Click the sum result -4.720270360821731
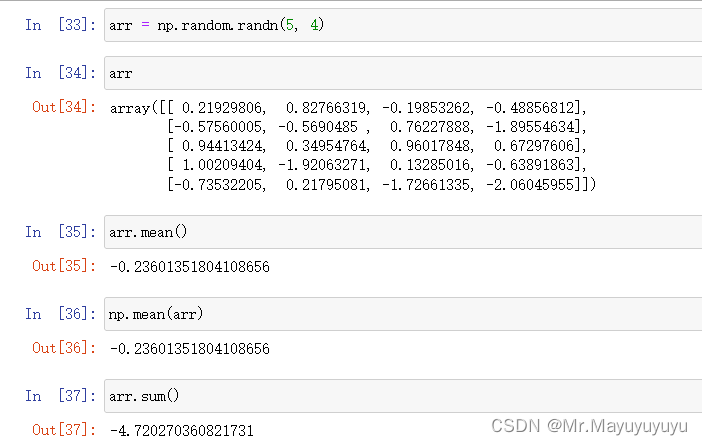The height and width of the screenshot is (445, 702). [185, 431]
